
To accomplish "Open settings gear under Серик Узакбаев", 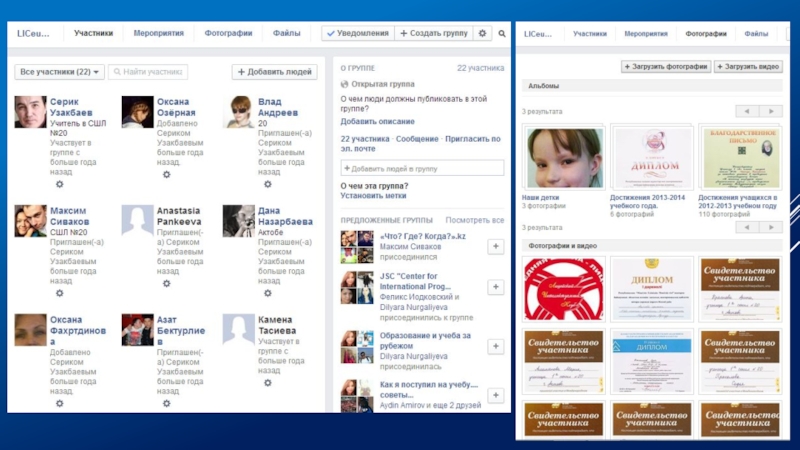I will coord(59,185).
